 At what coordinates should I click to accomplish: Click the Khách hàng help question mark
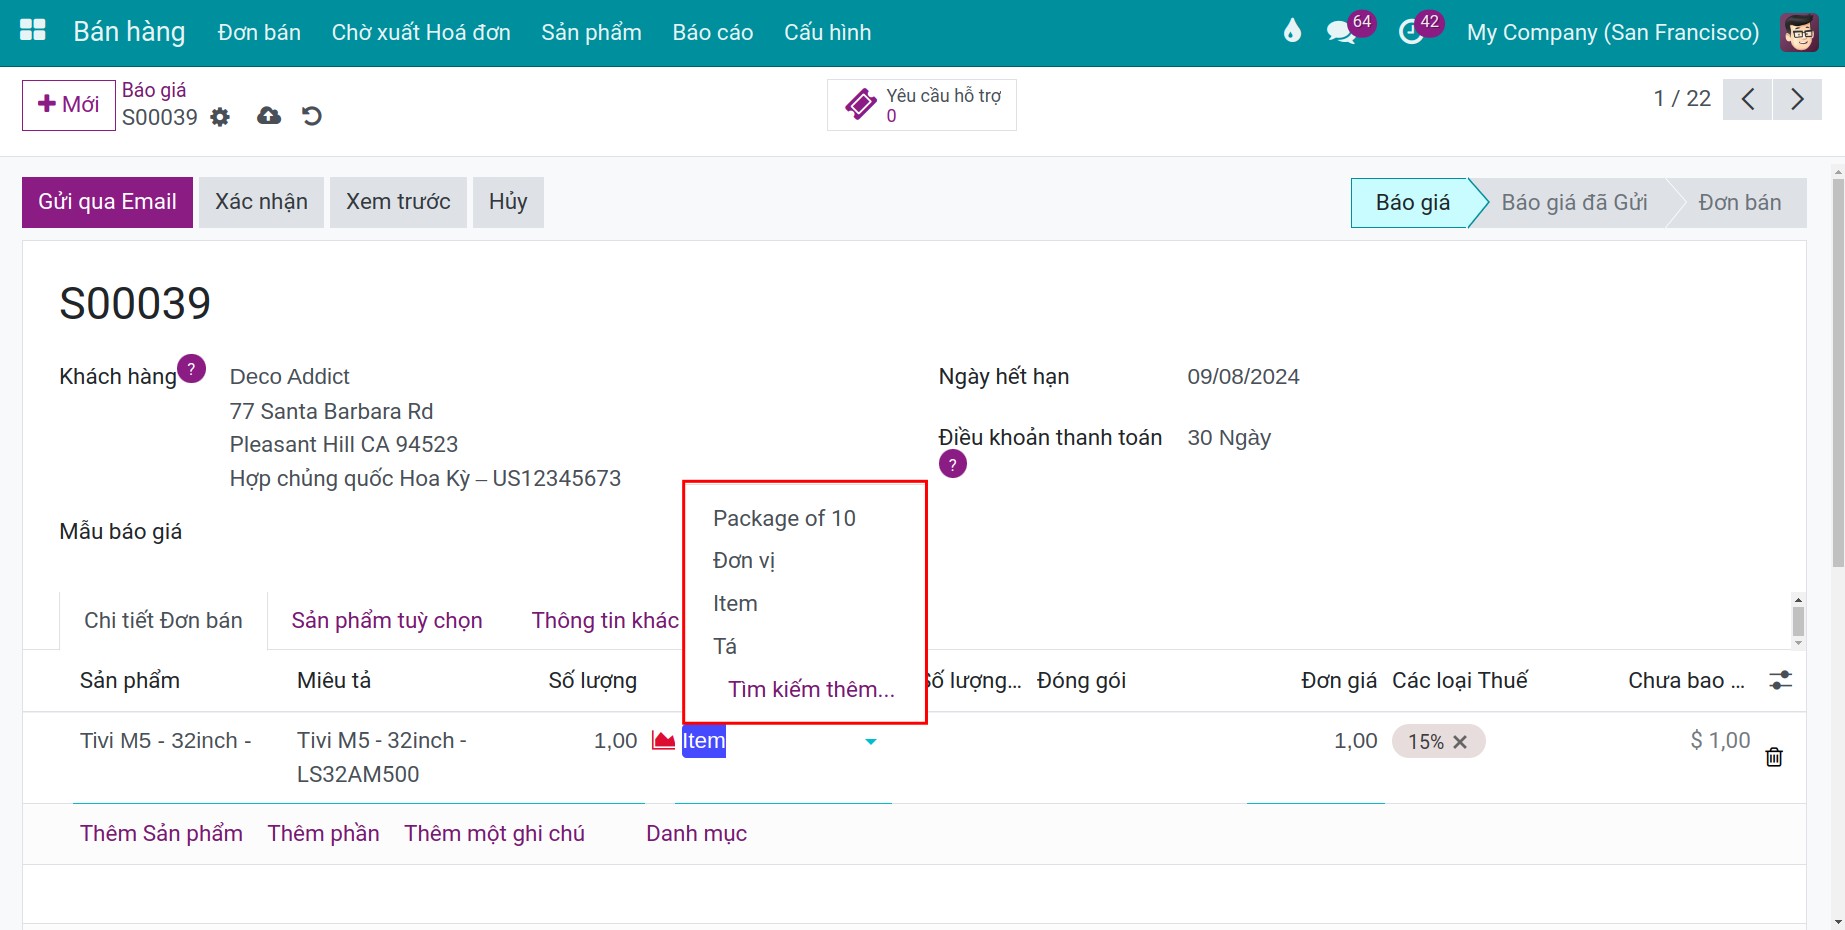191,369
